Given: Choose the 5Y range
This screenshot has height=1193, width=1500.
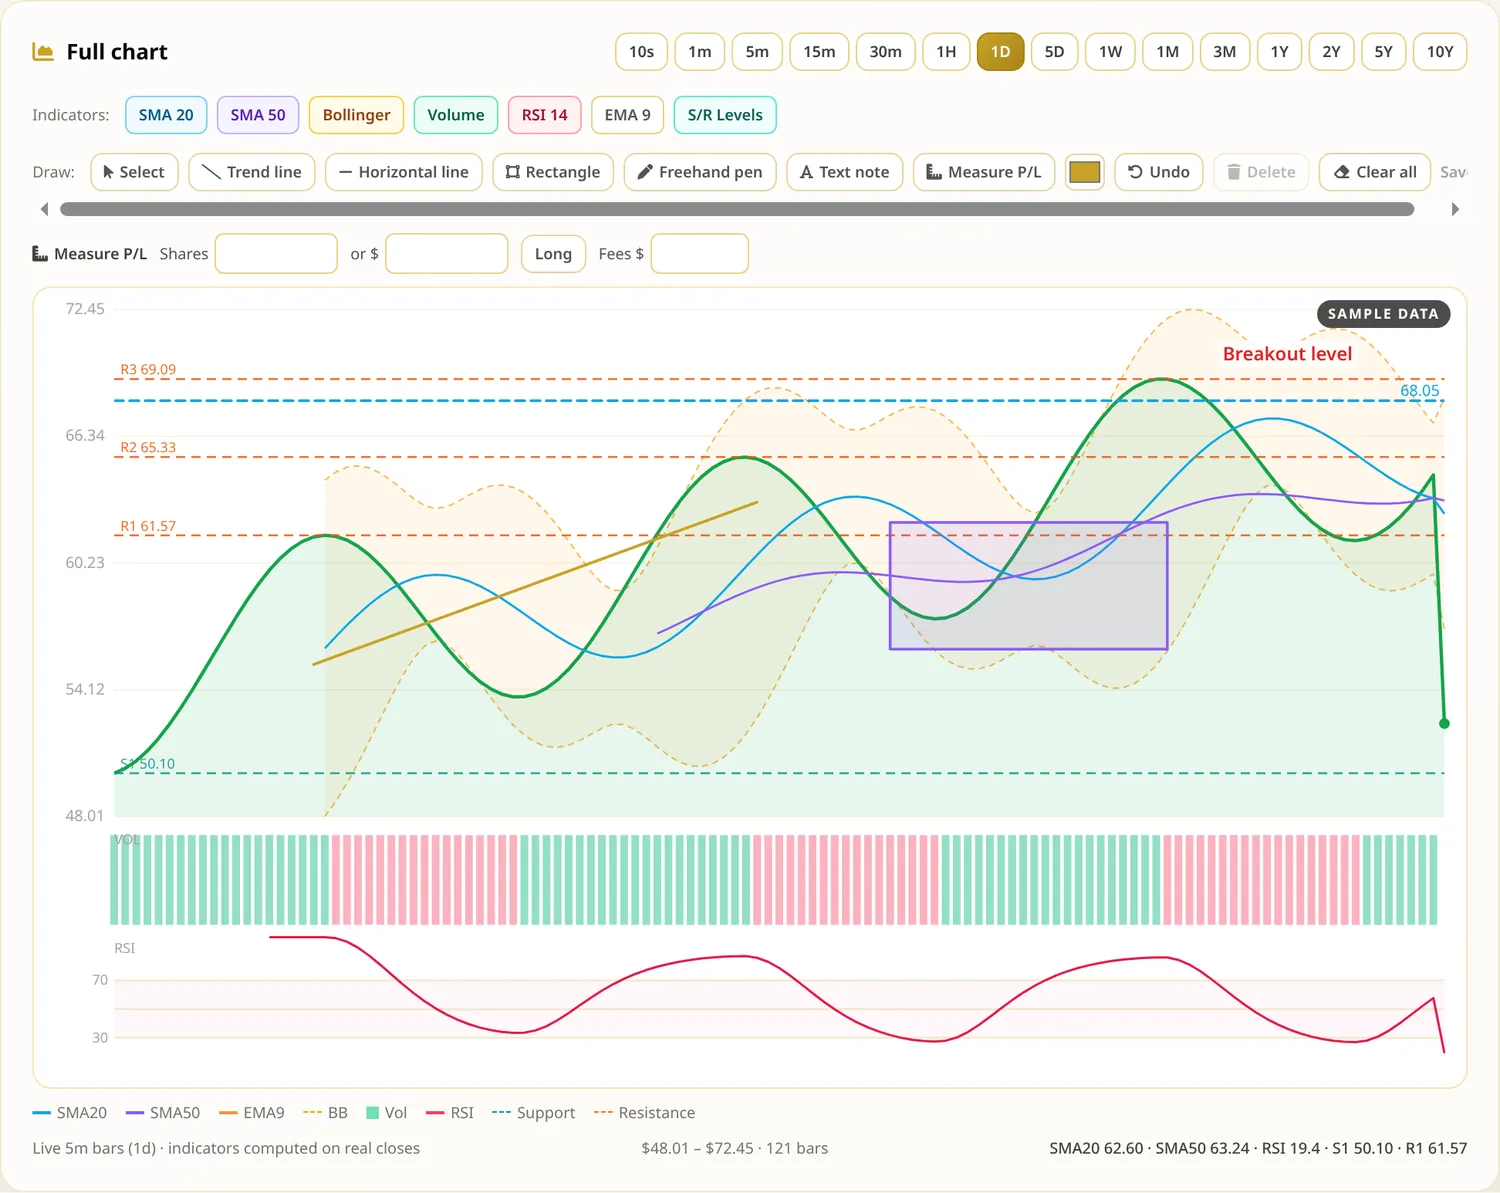Looking at the screenshot, I should (1383, 52).
